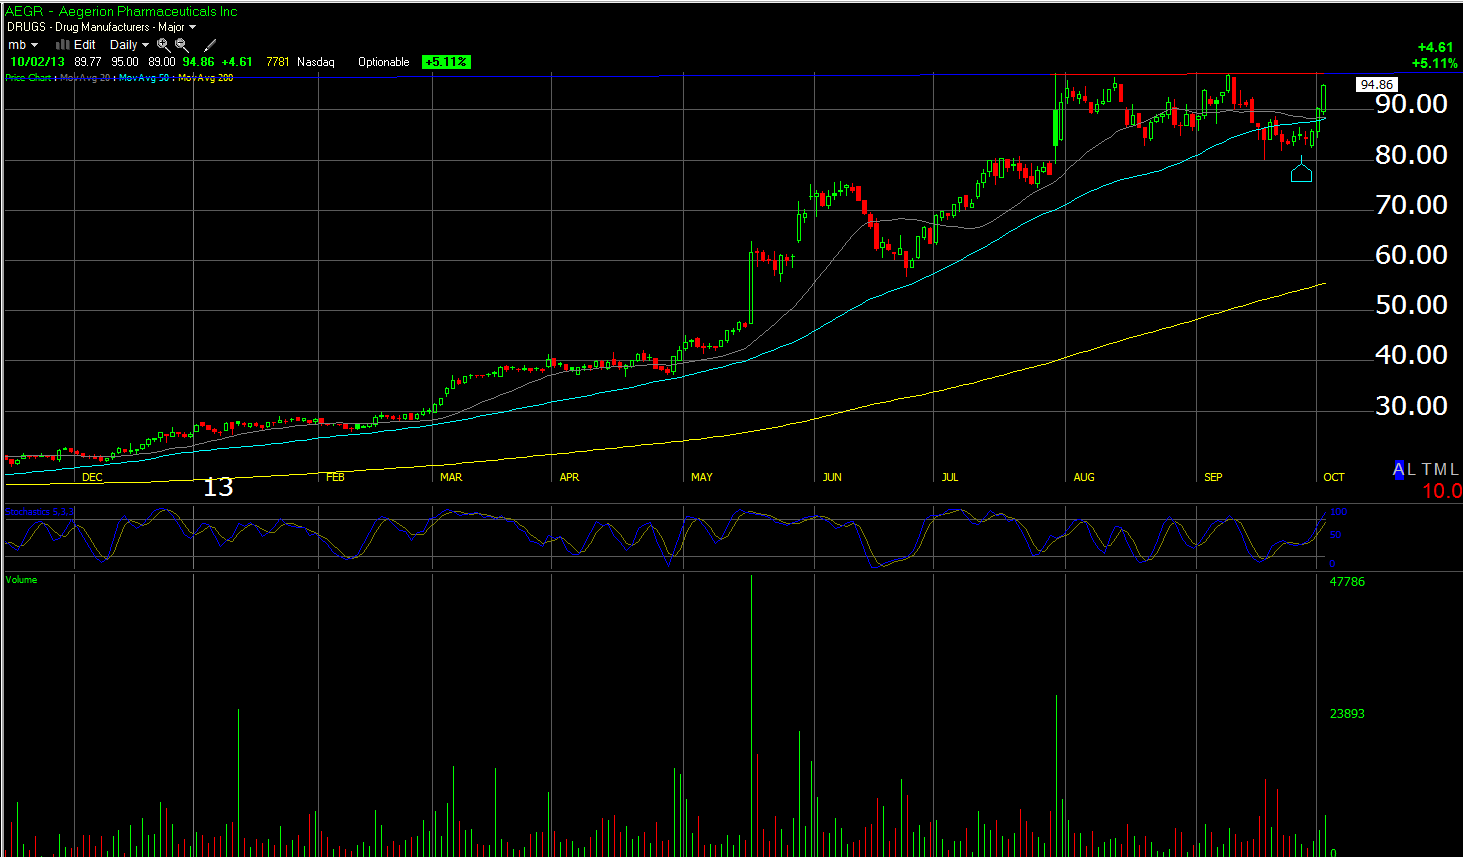Select the pencil drawing tool

pos(210,45)
